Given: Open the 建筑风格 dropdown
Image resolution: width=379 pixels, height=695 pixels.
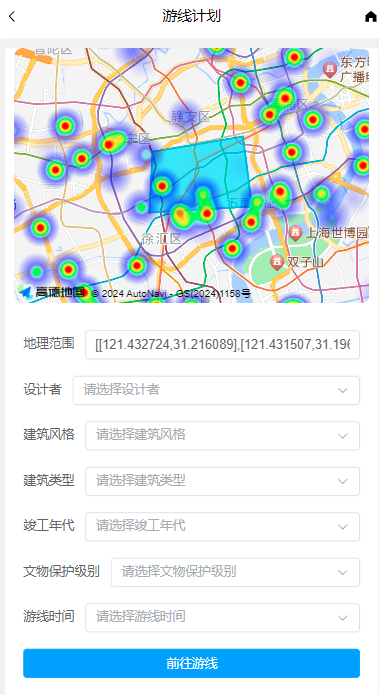Looking at the screenshot, I should tap(223, 435).
